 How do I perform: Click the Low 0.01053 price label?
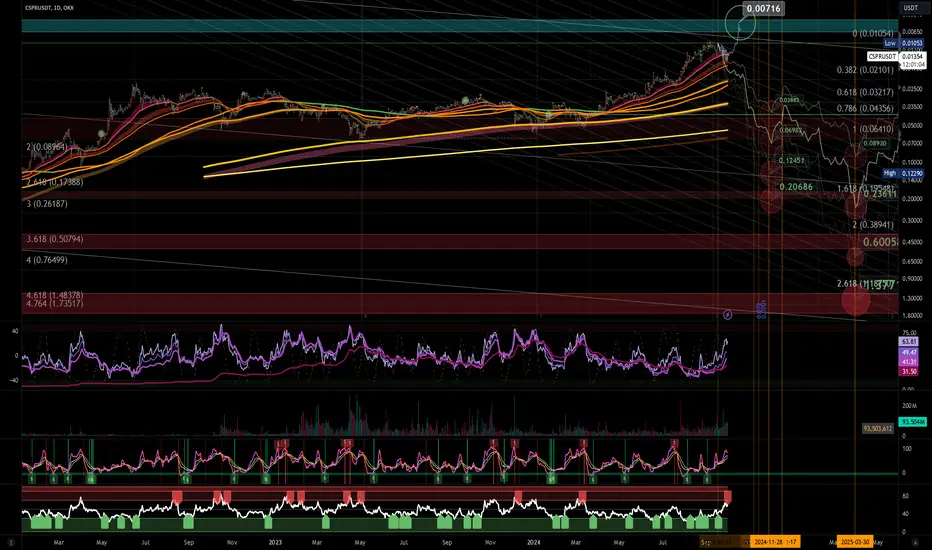(903, 43)
